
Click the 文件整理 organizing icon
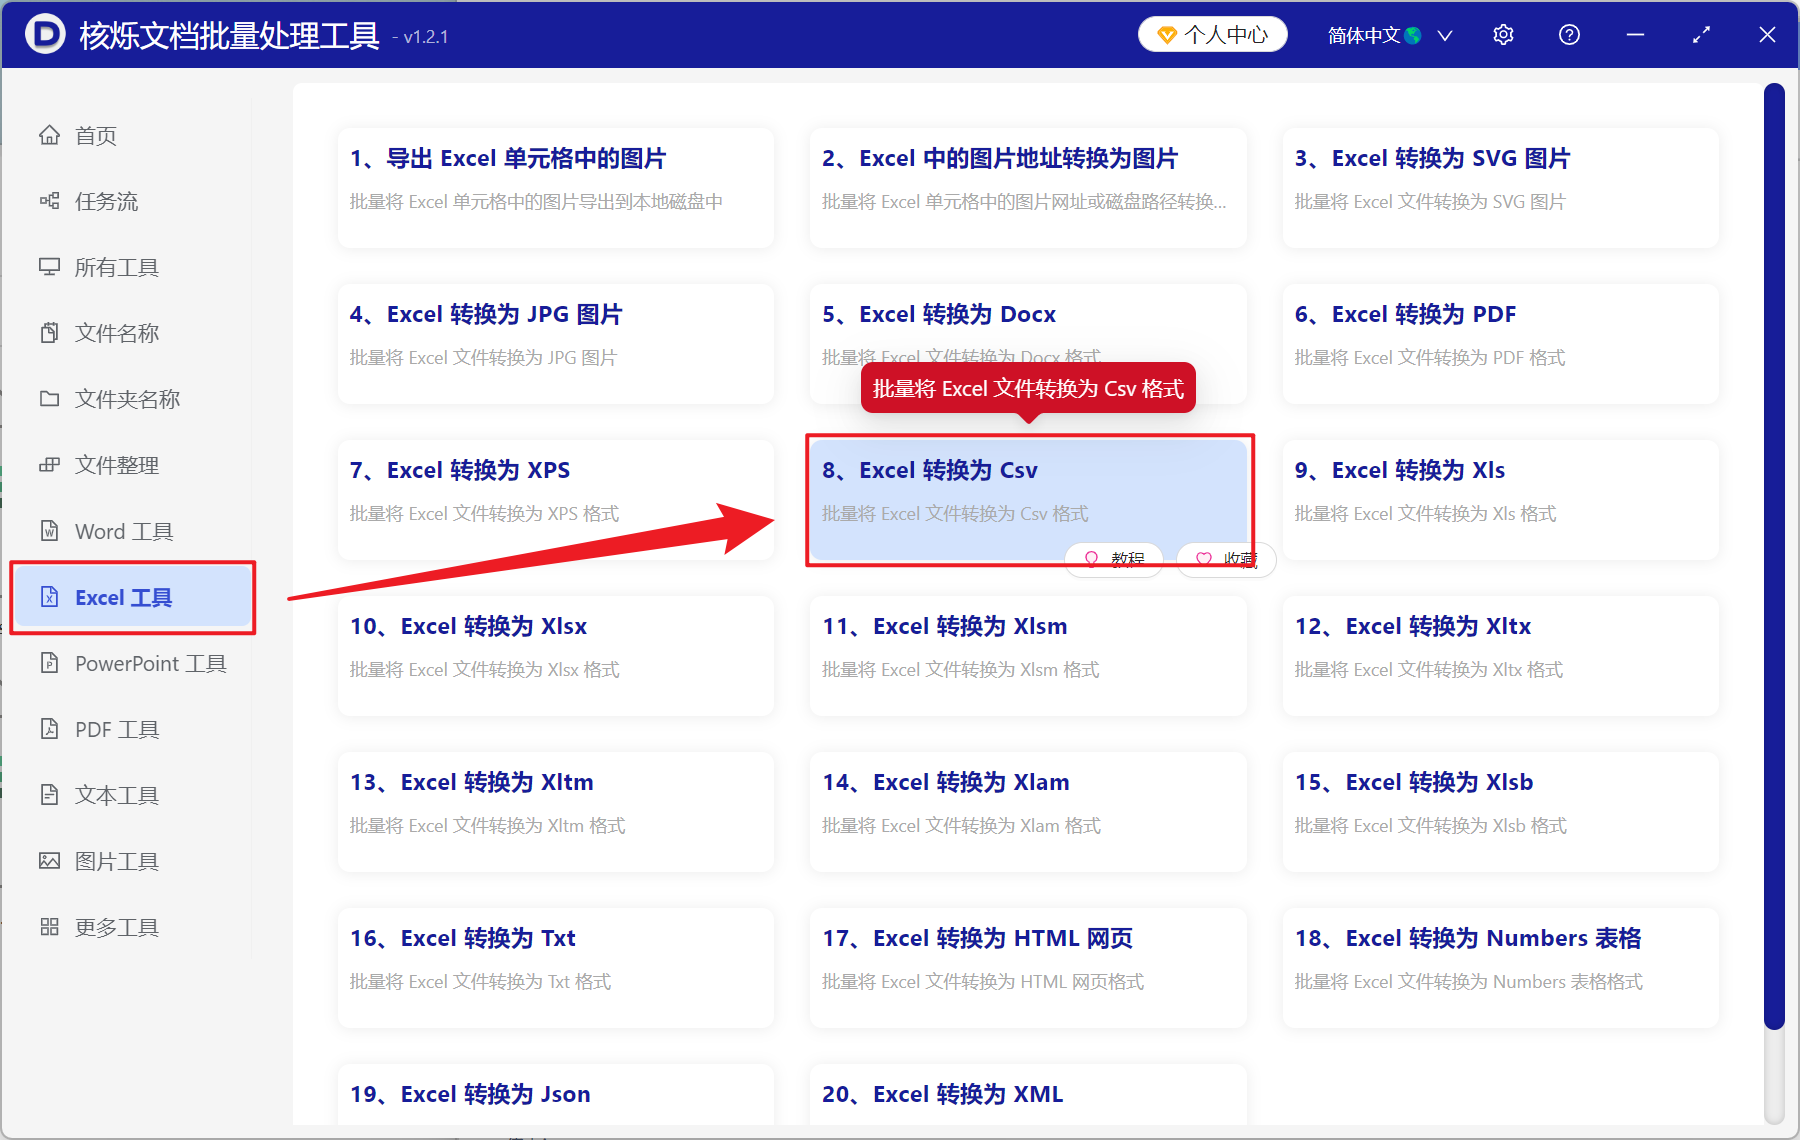point(50,465)
